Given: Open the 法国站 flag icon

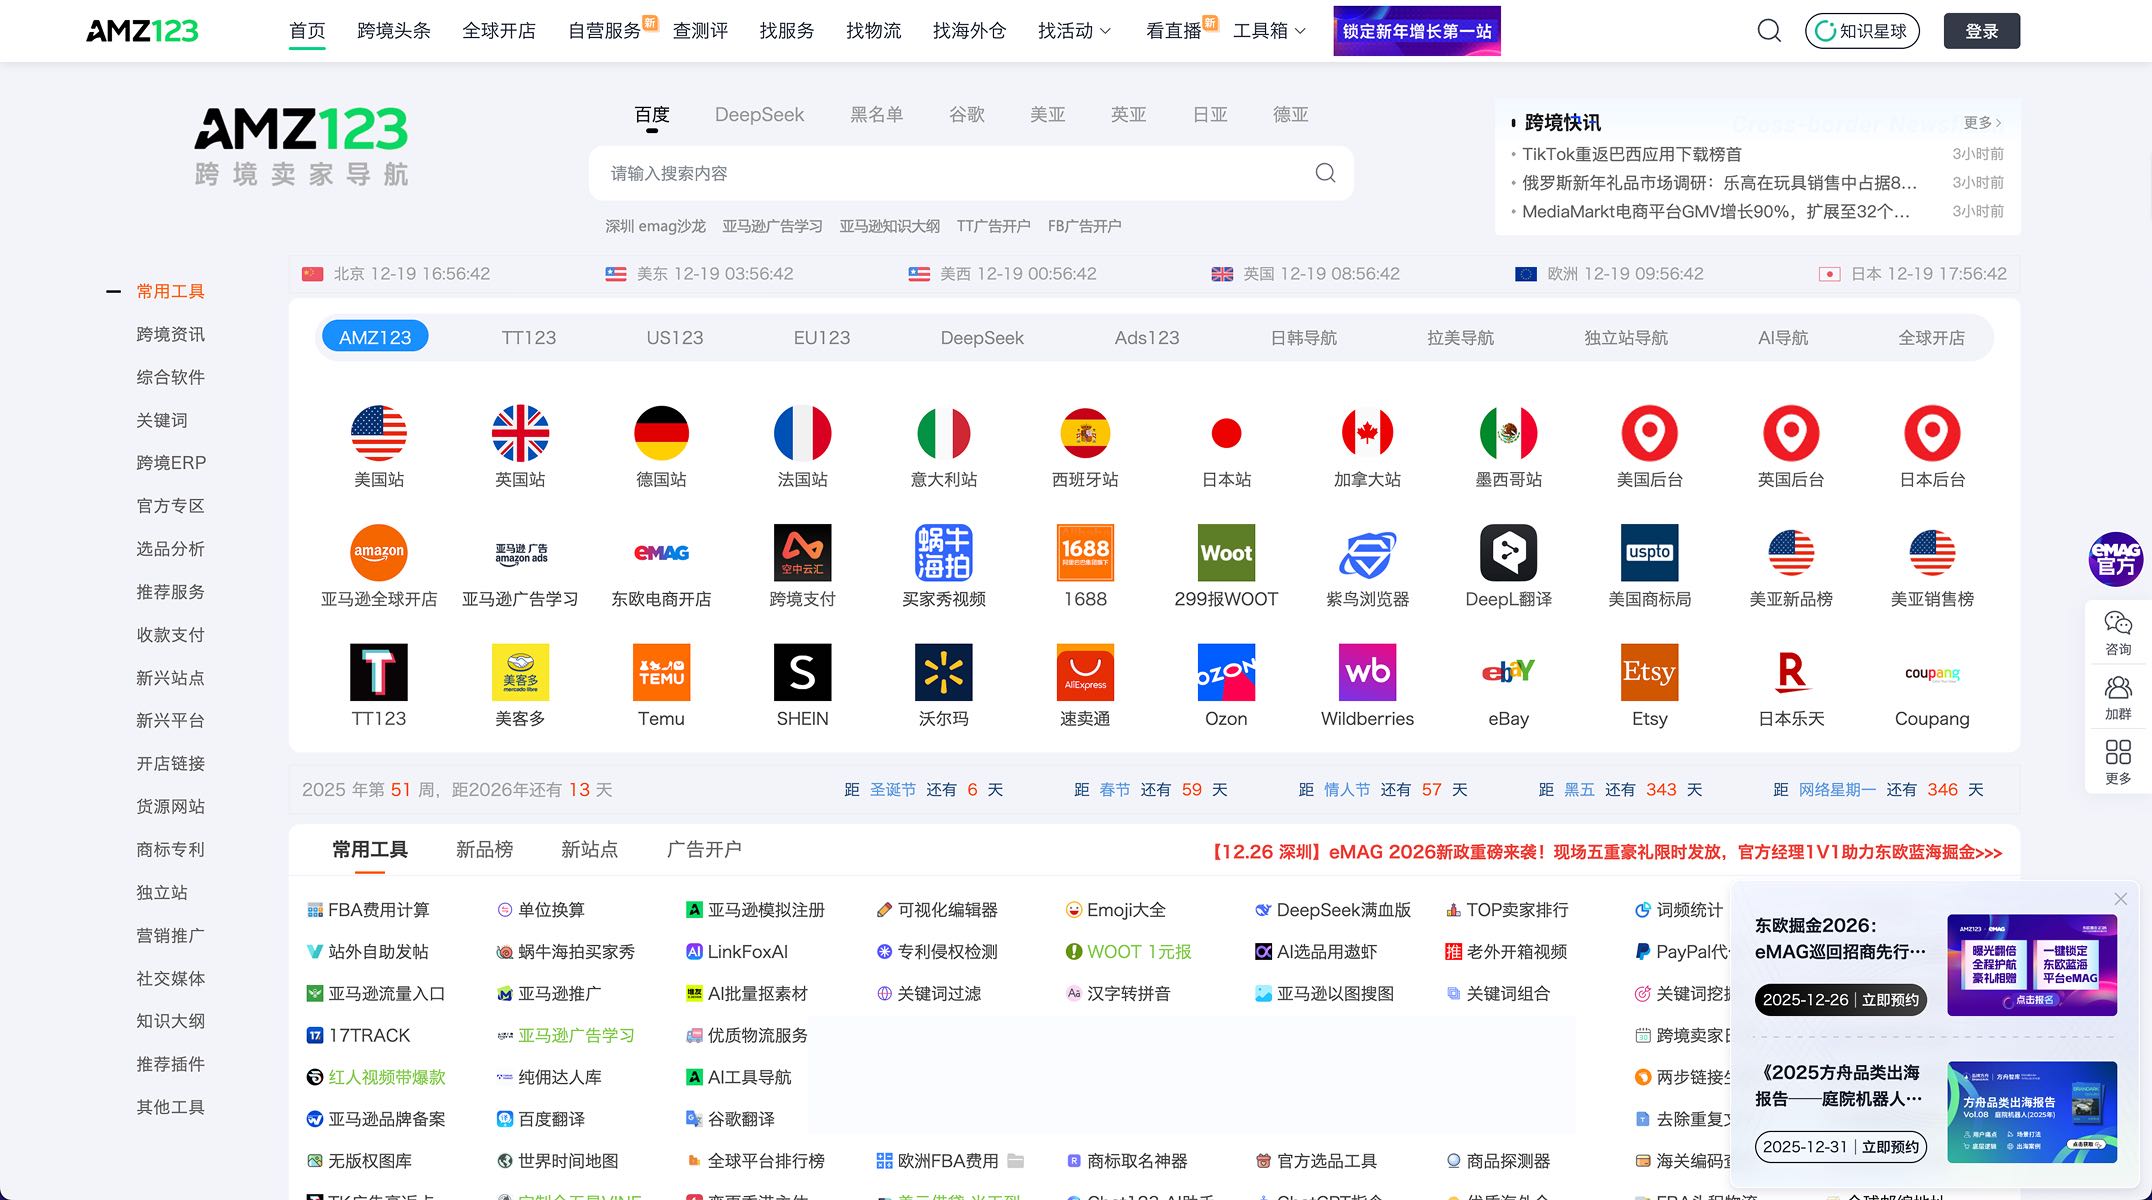Looking at the screenshot, I should [x=802, y=433].
